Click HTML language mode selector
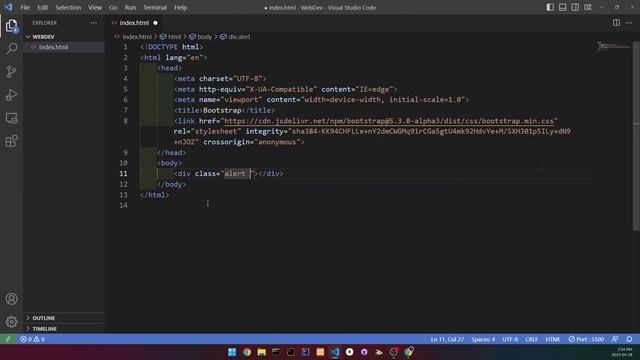Image resolution: width=640 pixels, height=360 pixels. point(553,339)
